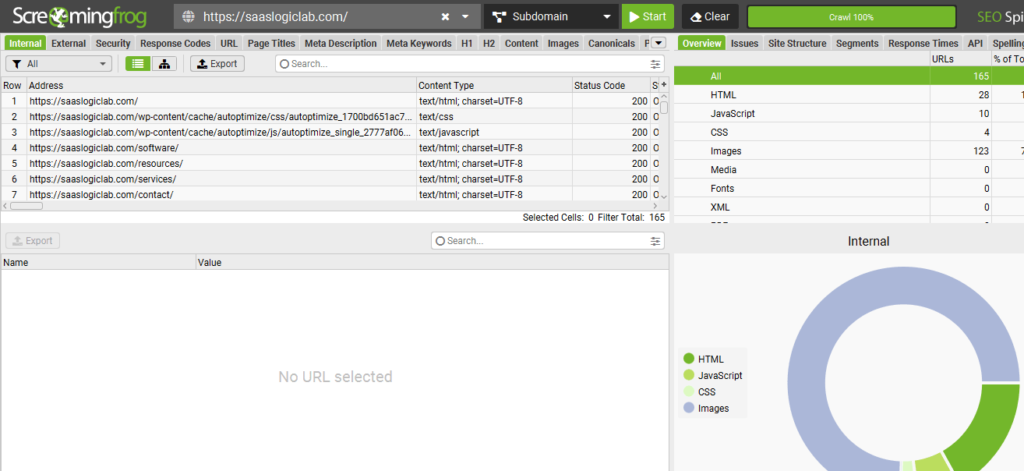Add columns with the plus icon
Viewport: 1024px width, 471px height.
point(664,85)
